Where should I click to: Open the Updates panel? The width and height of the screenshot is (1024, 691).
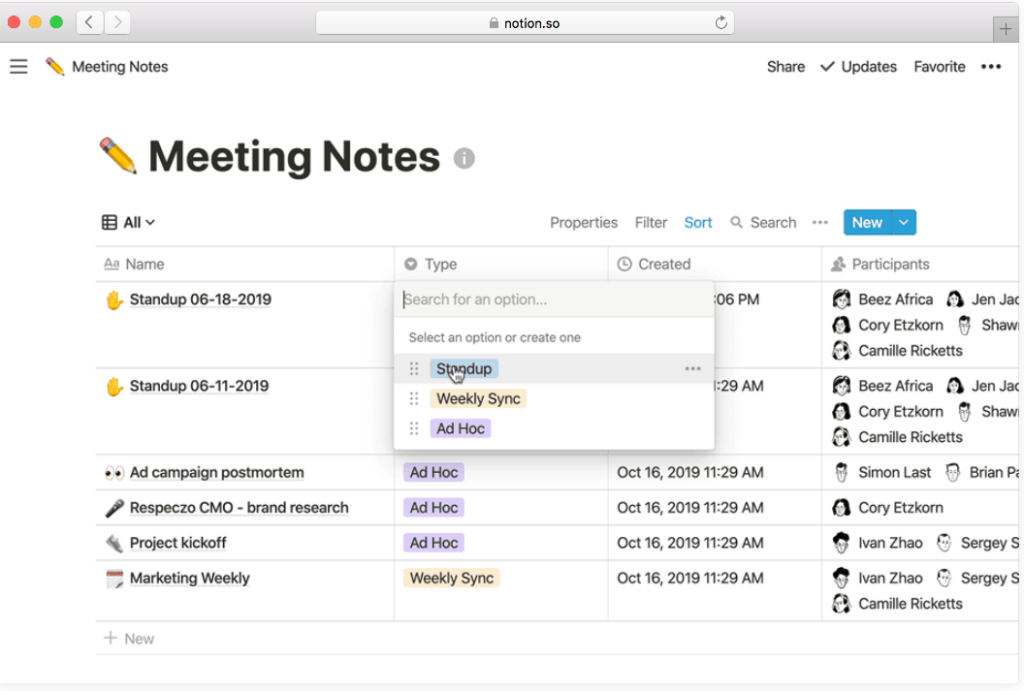(858, 67)
